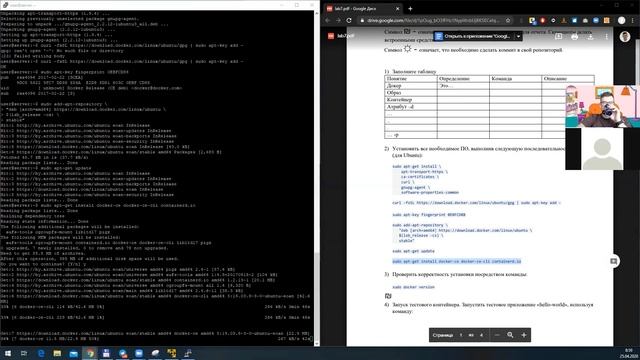Click the taskbar clock and date

click(x=629, y=353)
